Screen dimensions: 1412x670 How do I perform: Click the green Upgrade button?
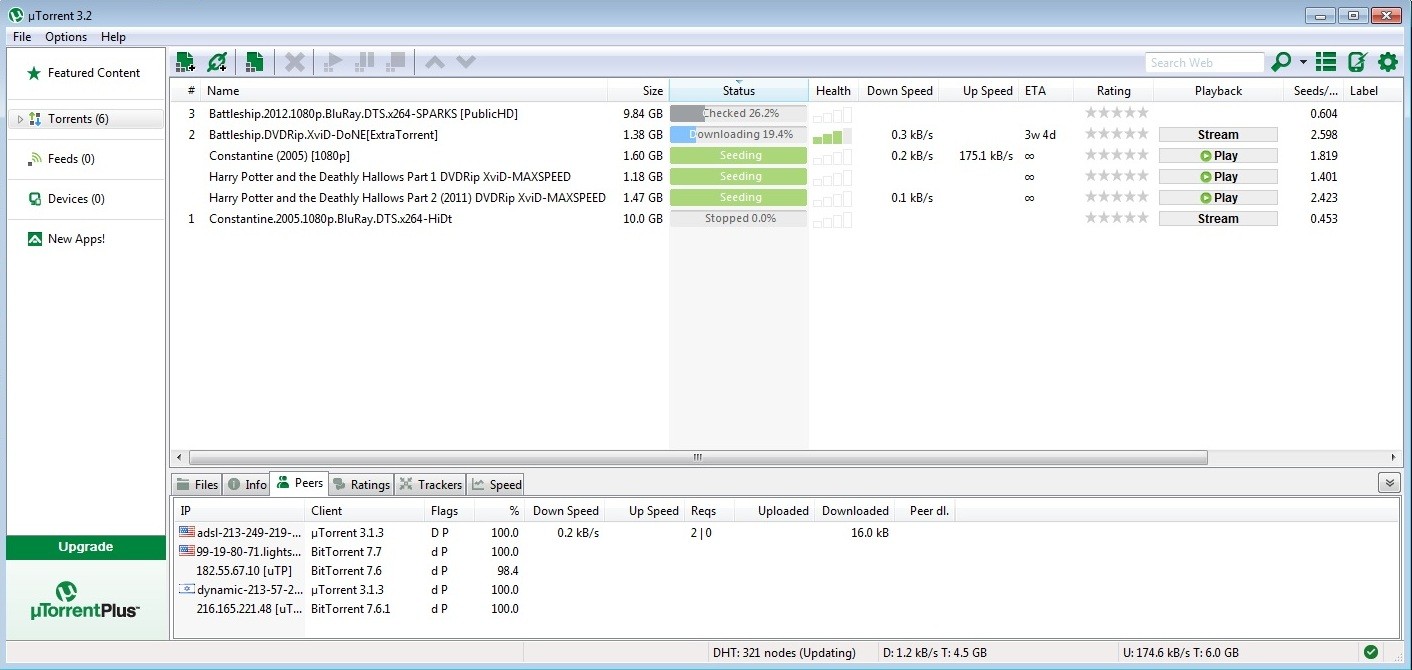click(86, 547)
